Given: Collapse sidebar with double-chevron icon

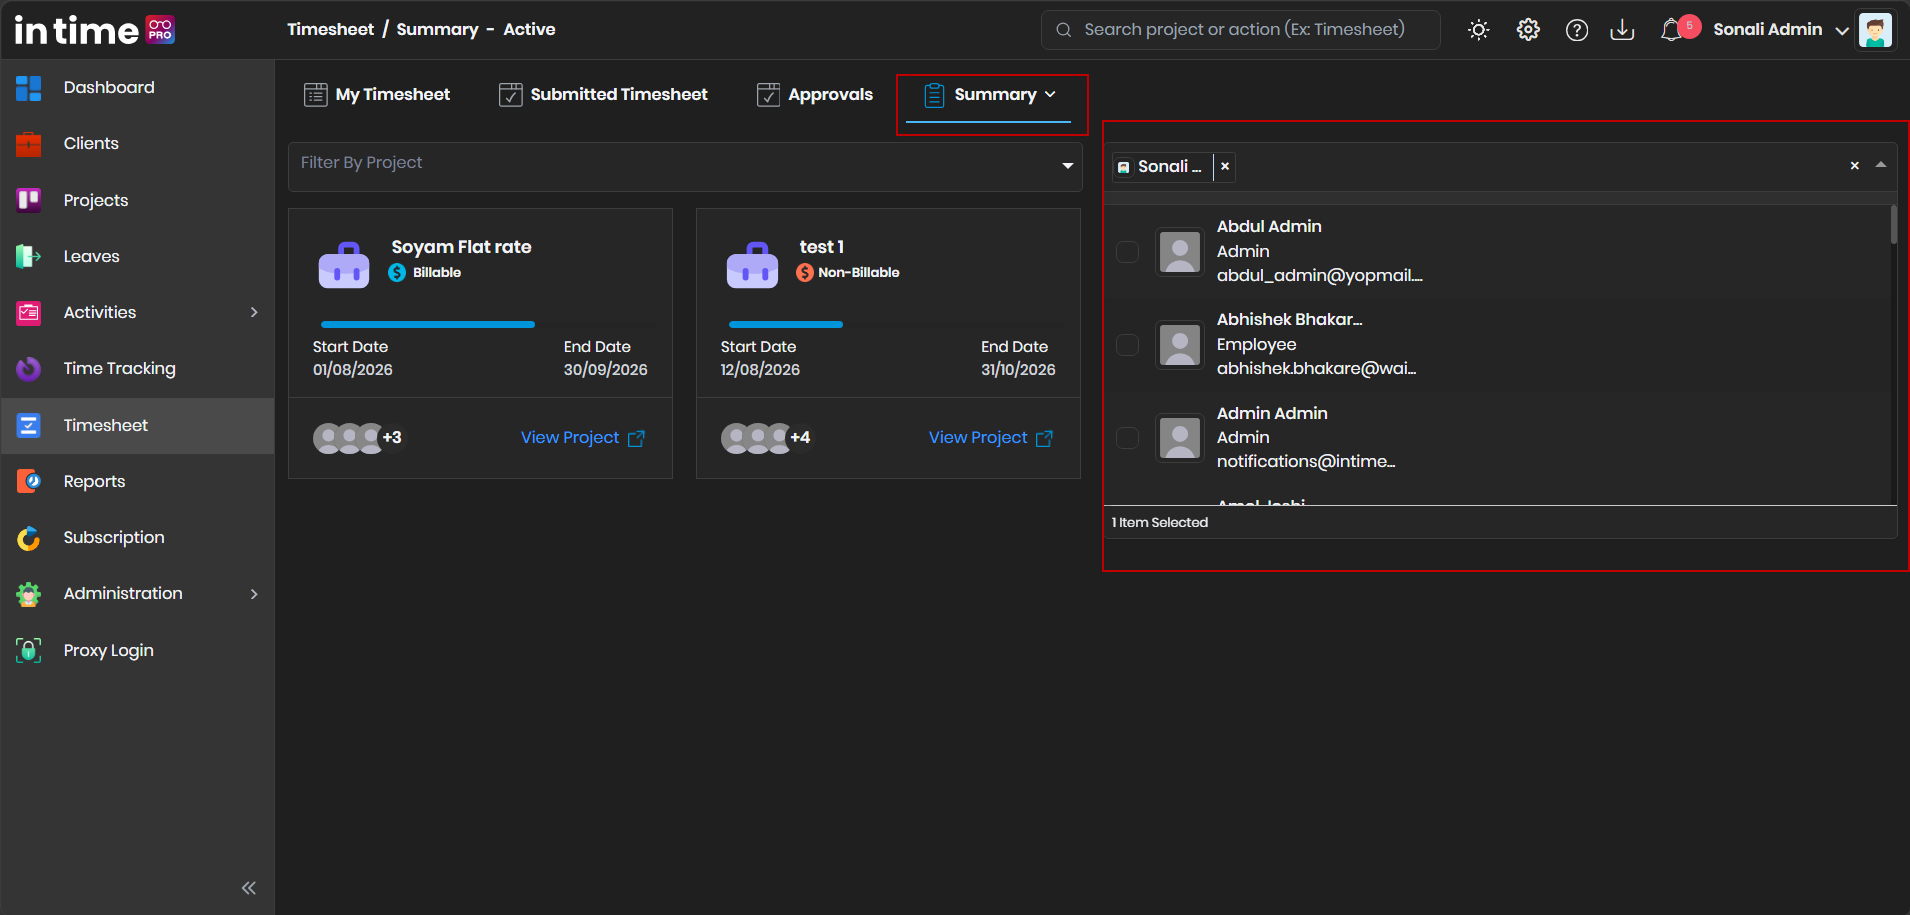Looking at the screenshot, I should pyautogui.click(x=249, y=888).
